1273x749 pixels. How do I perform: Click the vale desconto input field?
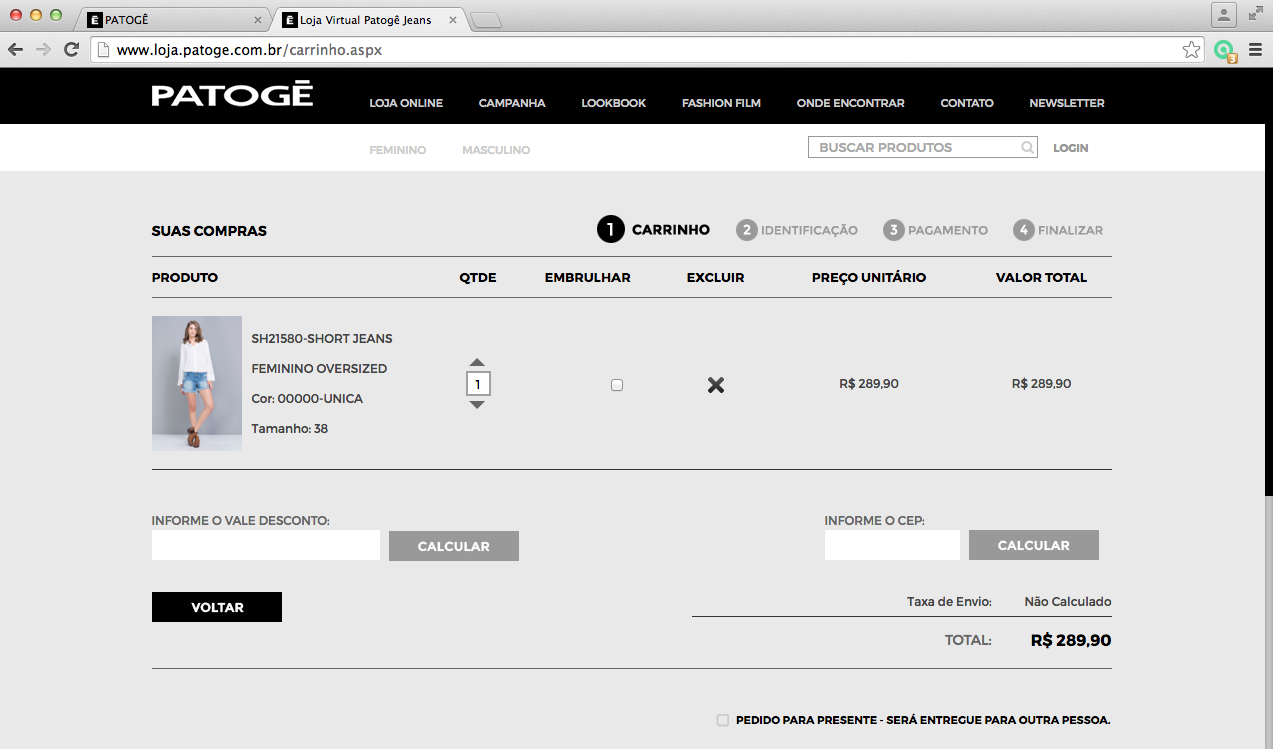266,545
